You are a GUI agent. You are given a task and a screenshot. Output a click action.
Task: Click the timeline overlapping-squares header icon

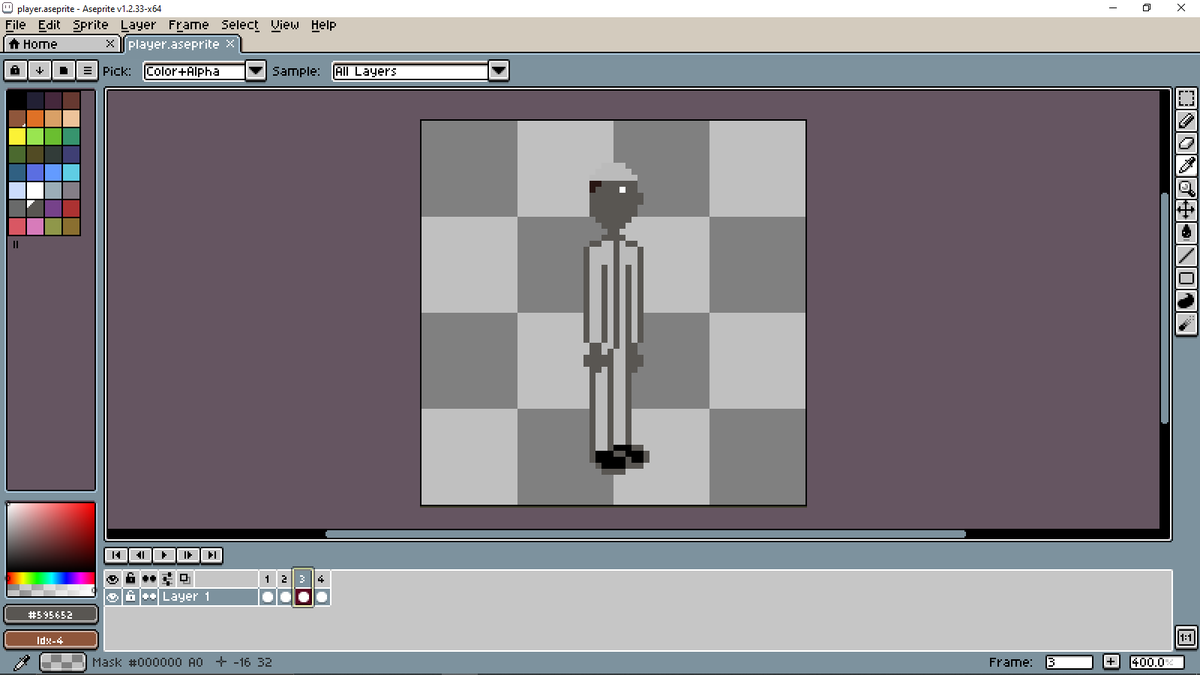click(185, 579)
